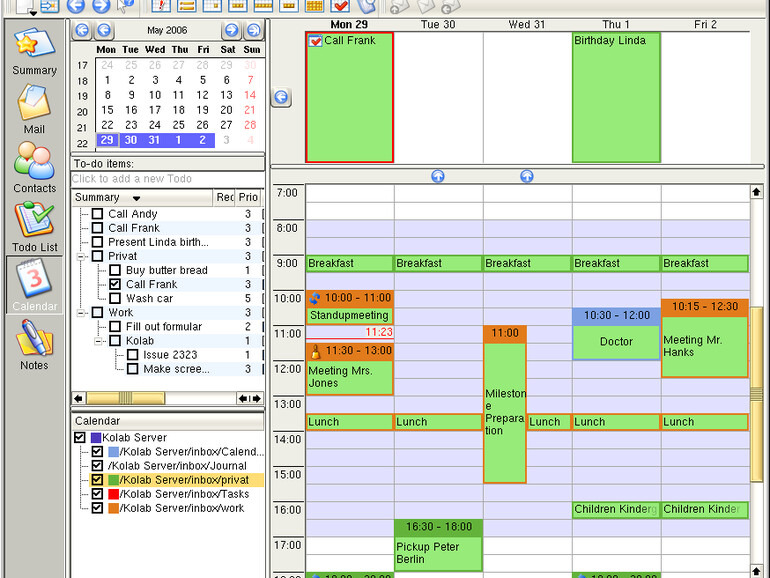Click the up-arrow indicator above Wed 31 column

click(x=526, y=176)
